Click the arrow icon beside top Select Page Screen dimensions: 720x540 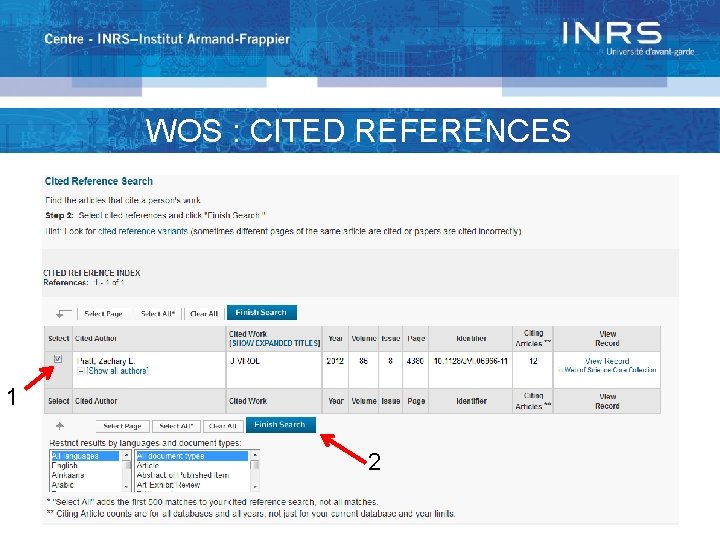(63, 314)
